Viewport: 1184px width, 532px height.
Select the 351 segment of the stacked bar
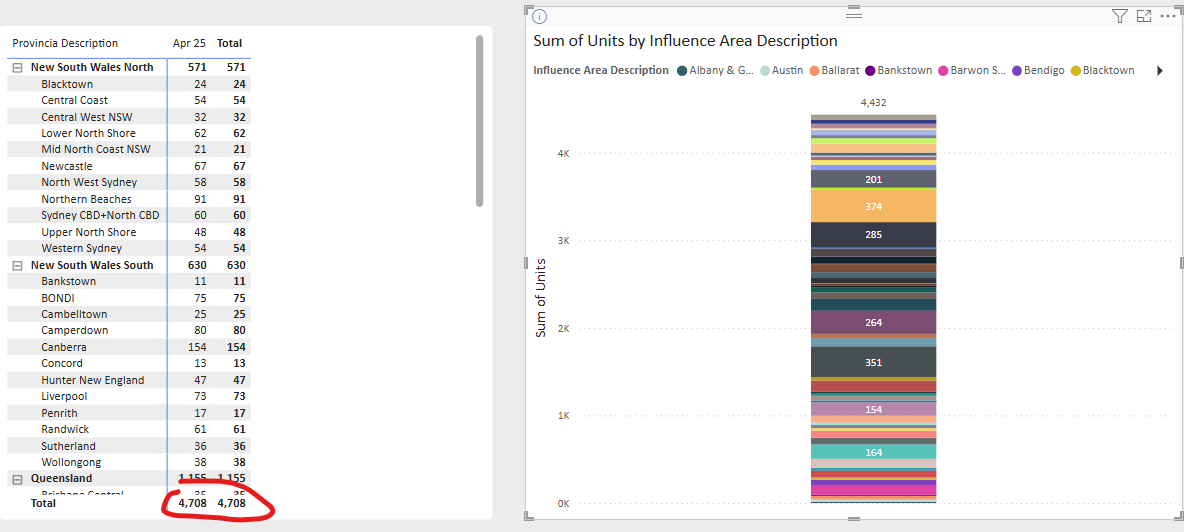pos(874,362)
